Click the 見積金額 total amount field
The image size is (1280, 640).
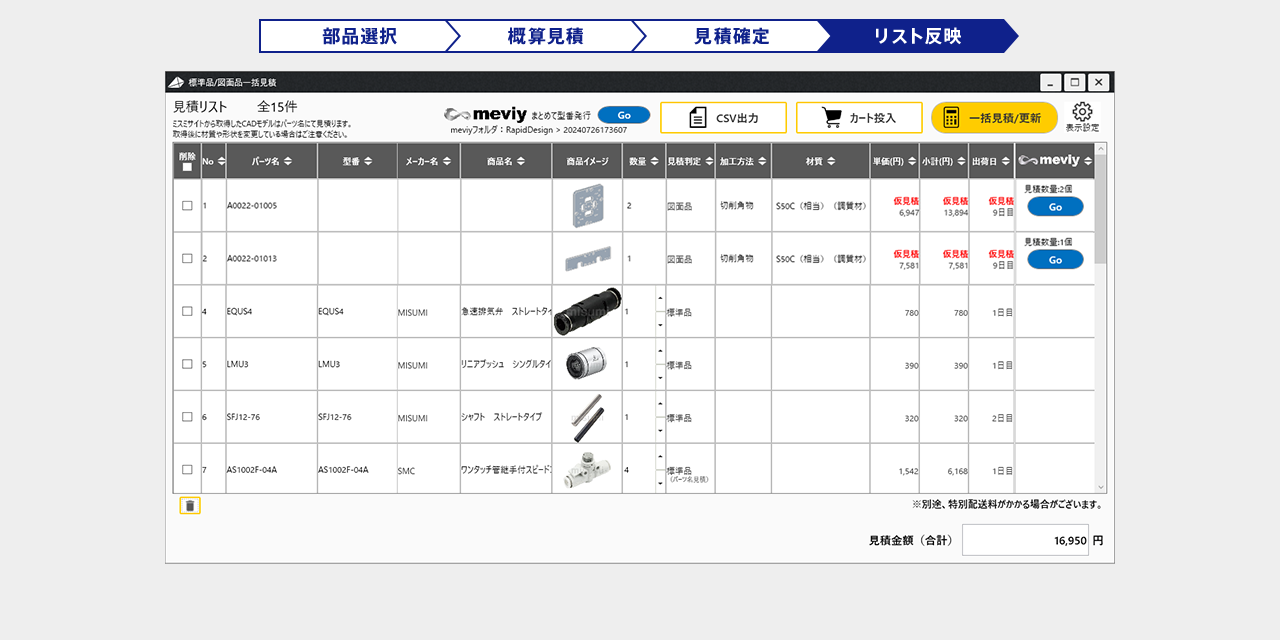click(x=1025, y=540)
